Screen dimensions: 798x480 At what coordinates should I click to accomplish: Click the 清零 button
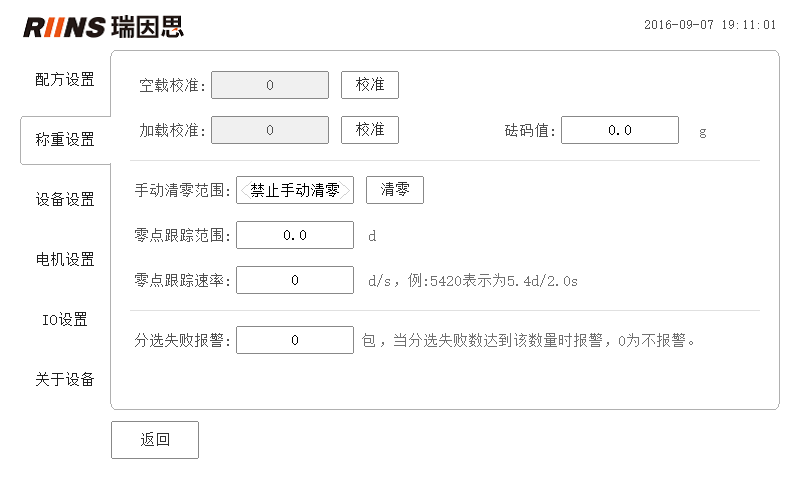pyautogui.click(x=395, y=190)
